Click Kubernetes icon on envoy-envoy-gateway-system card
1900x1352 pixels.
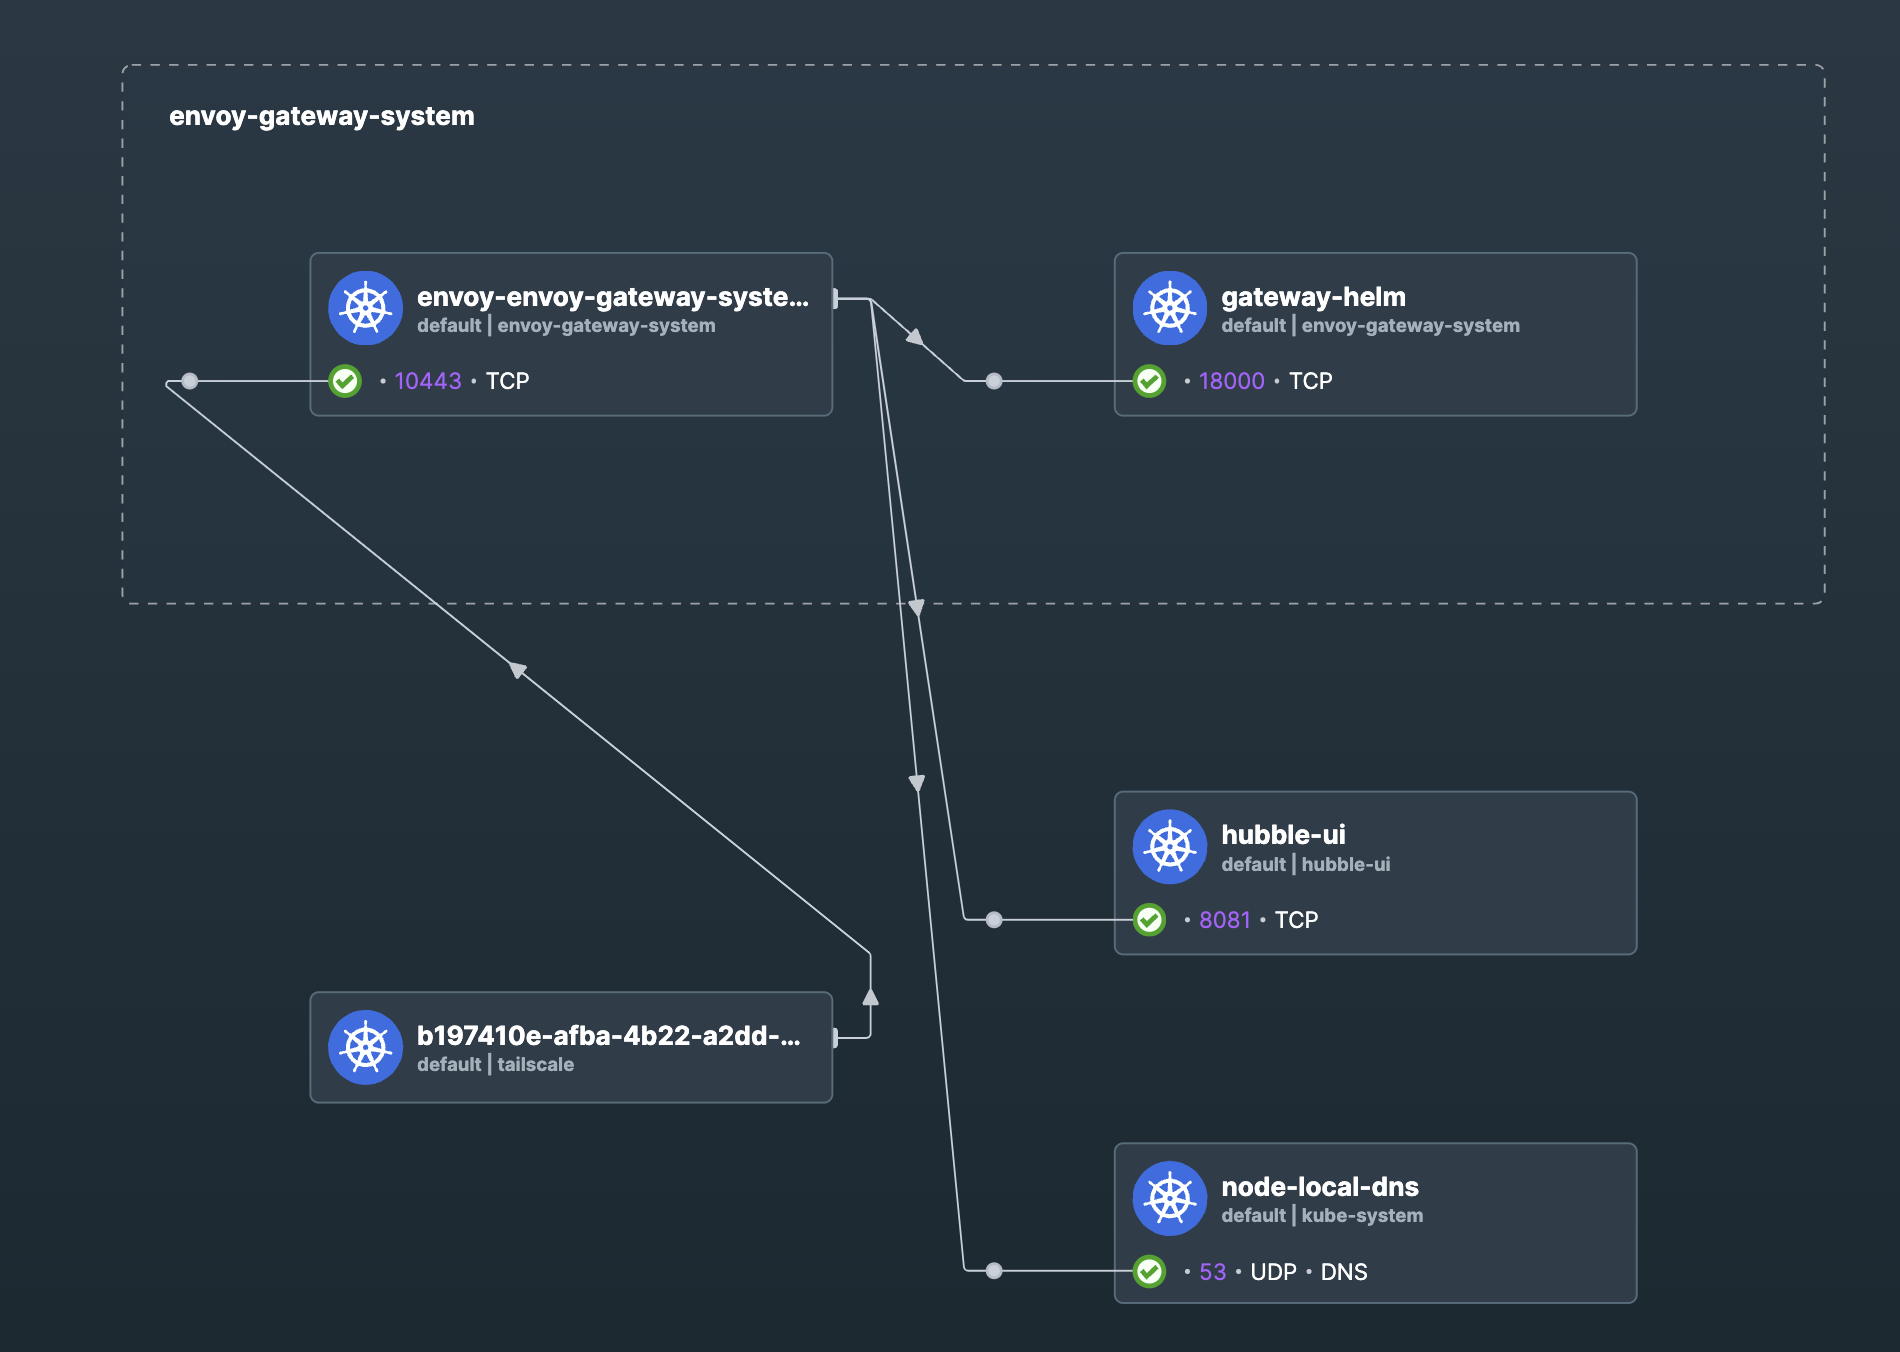pyautogui.click(x=366, y=308)
